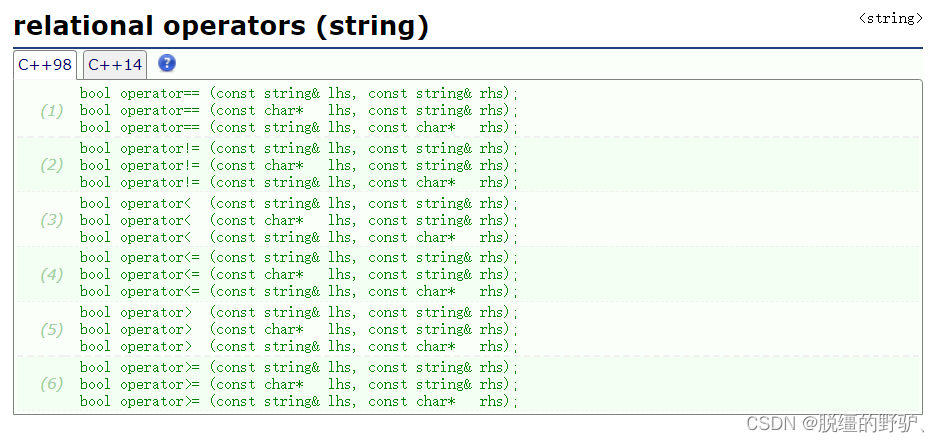939x442 pixels.
Task: Select the (2) label for operator!= overloads
Action: coord(51,165)
